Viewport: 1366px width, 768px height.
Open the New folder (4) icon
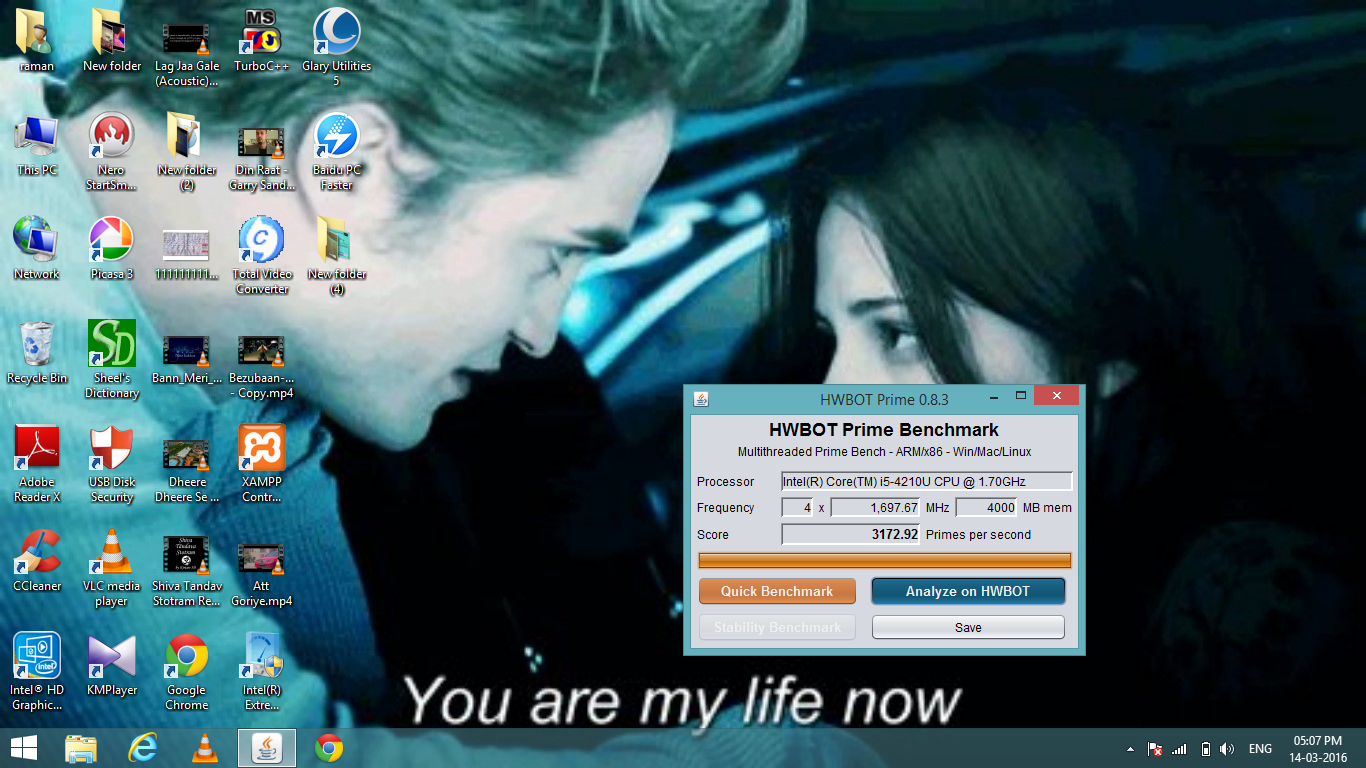[336, 239]
